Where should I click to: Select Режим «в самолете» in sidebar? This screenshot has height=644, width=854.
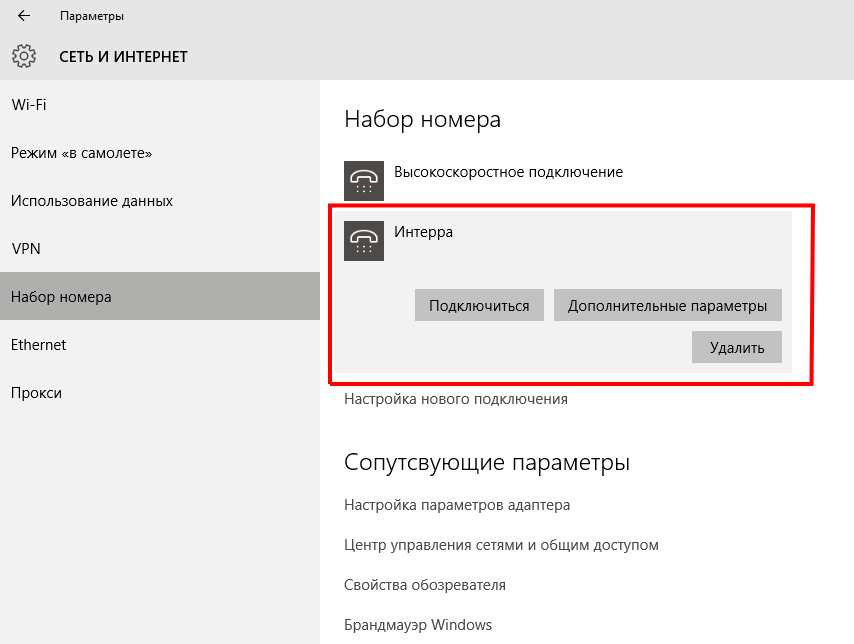pos(81,153)
